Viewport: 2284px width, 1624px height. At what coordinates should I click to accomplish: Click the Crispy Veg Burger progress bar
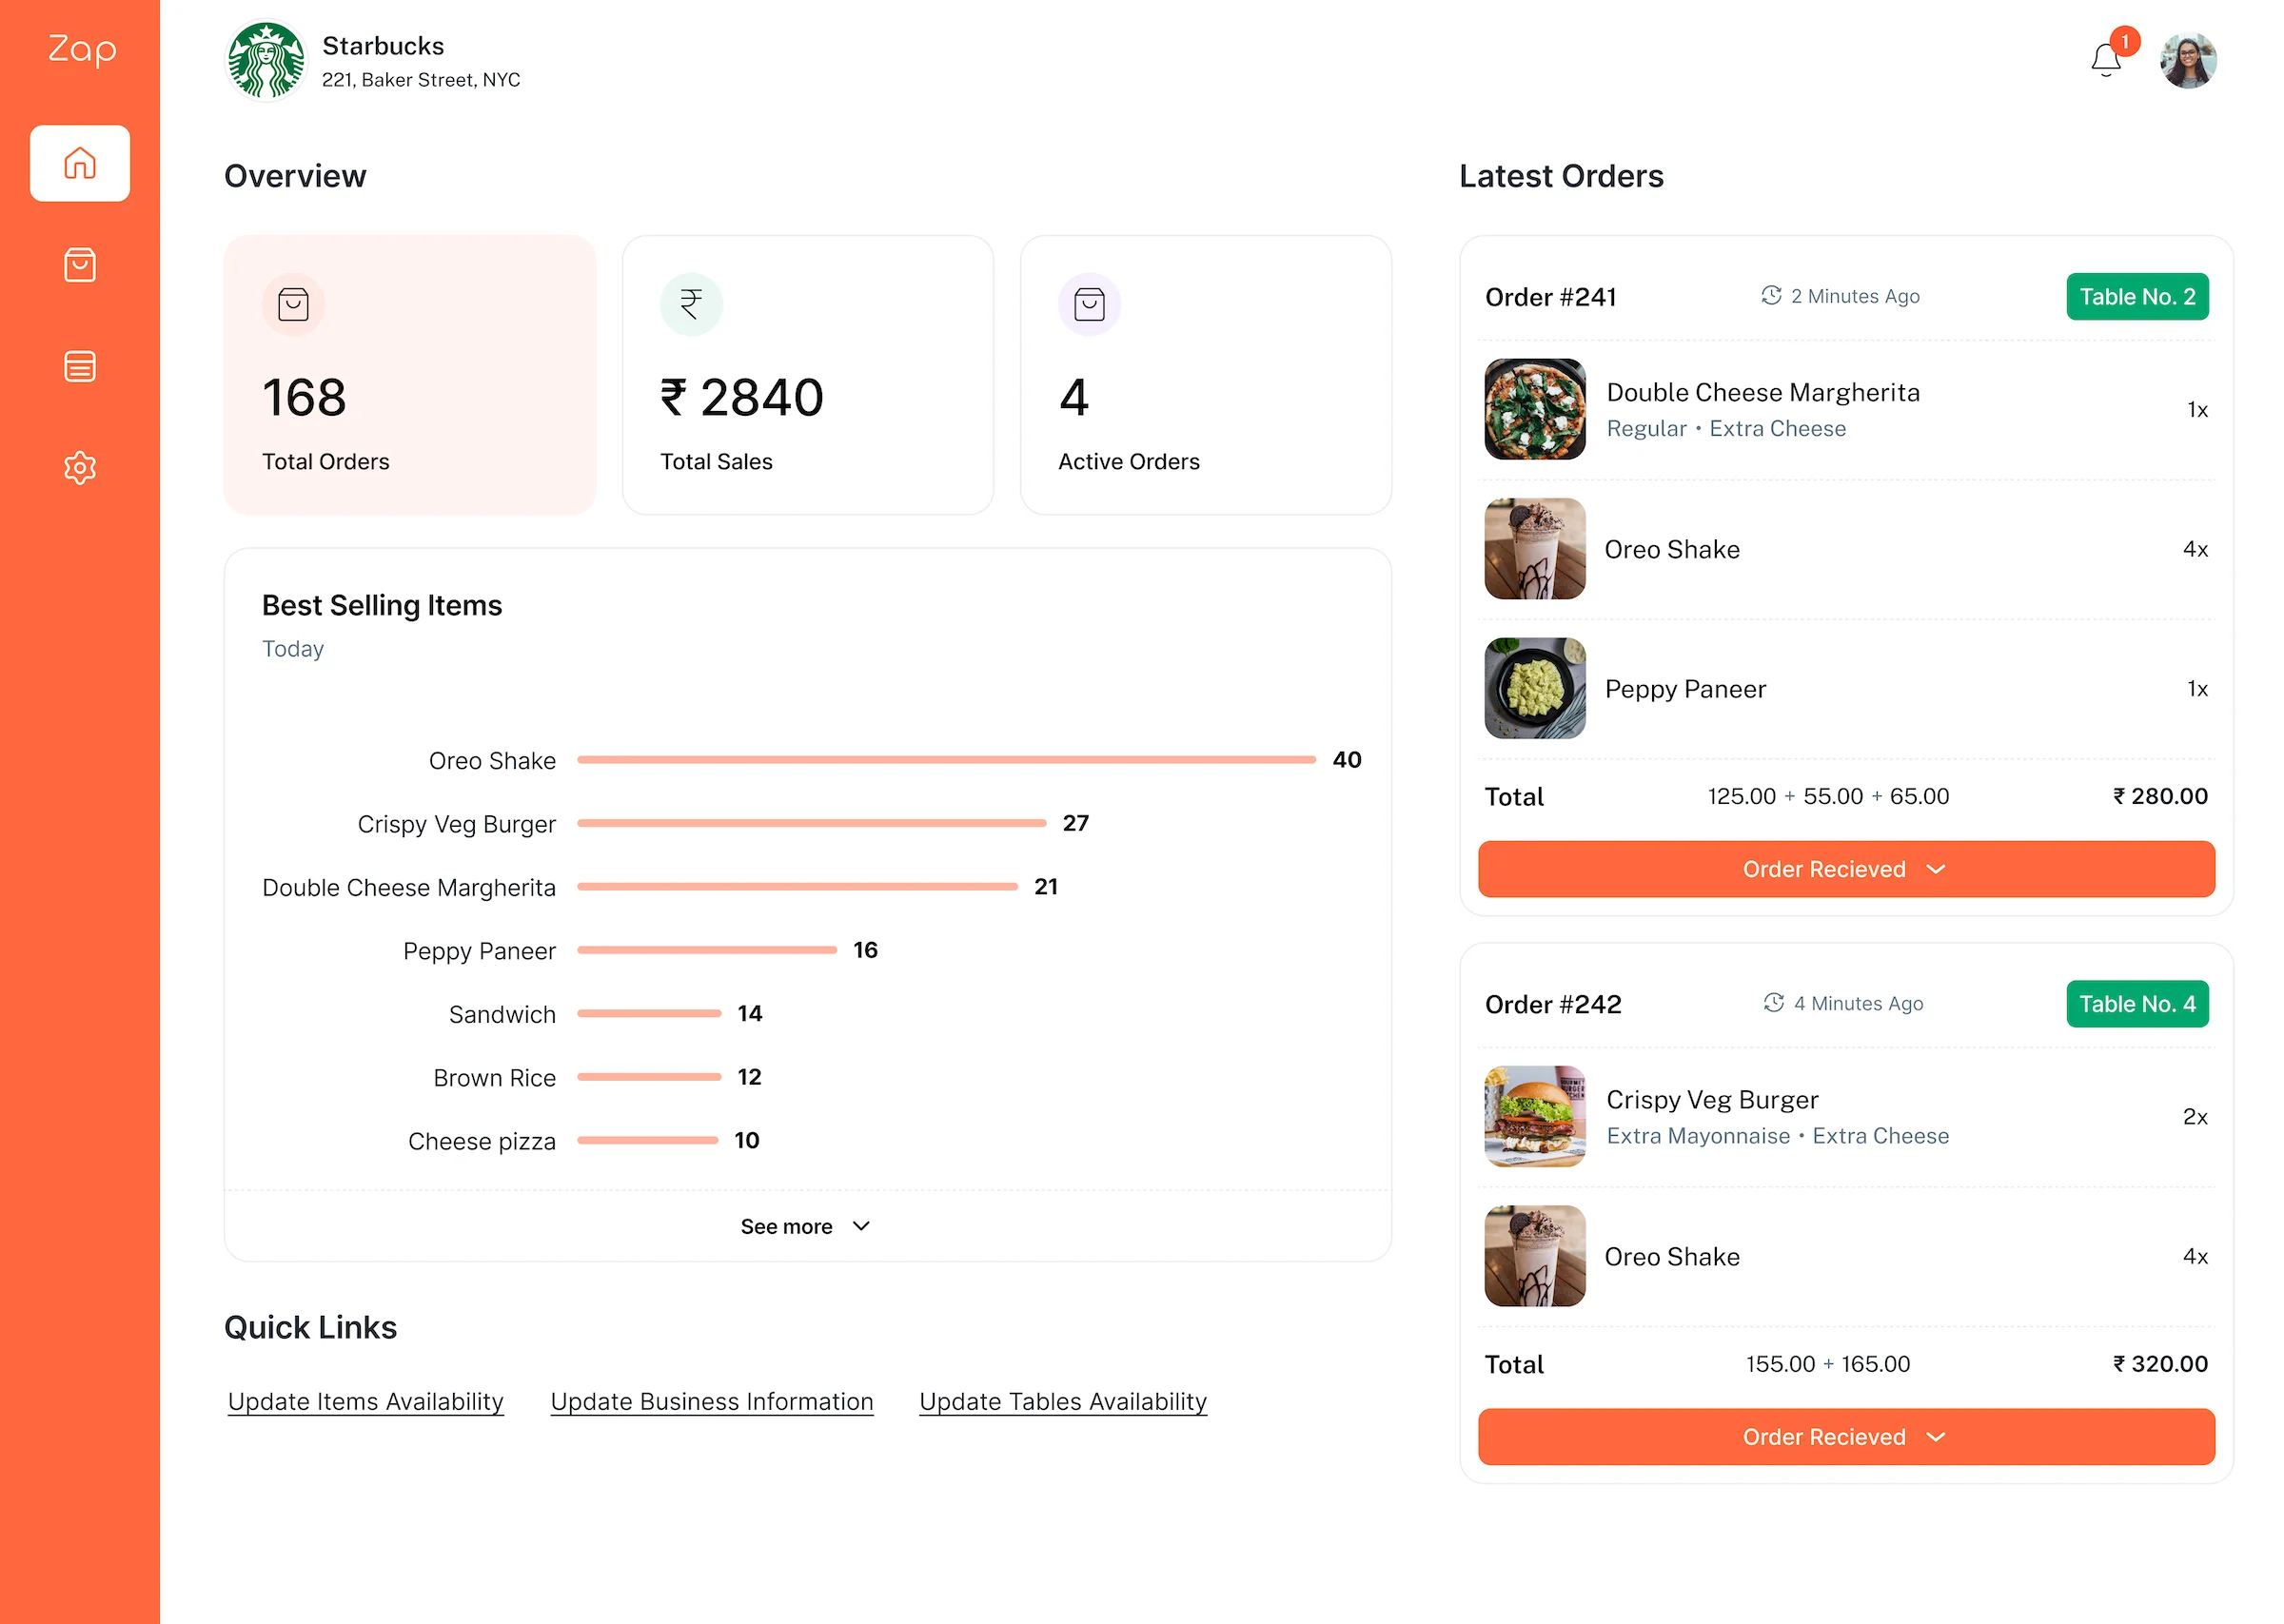pyautogui.click(x=811, y=823)
